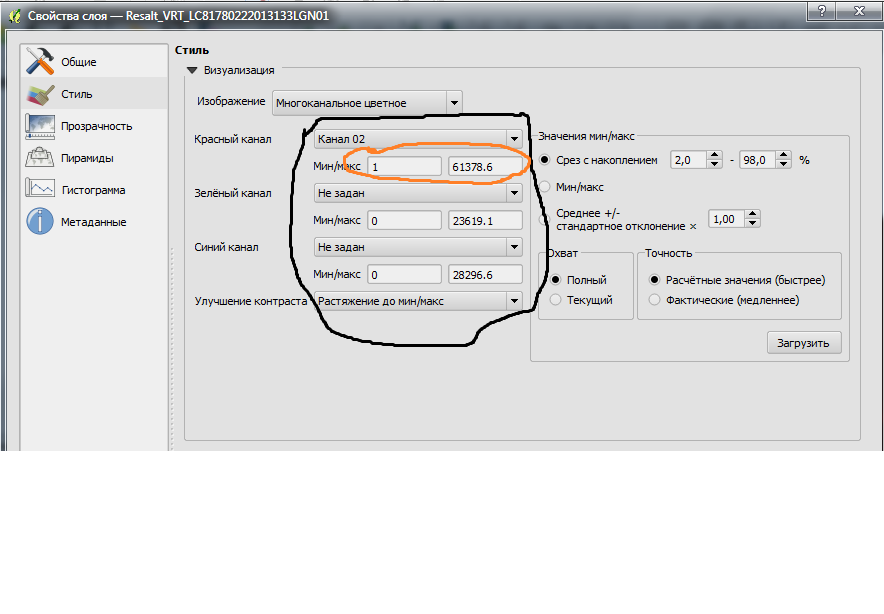884x614 pixels.
Task: Click the 98,0 upper percent field
Action: 758,160
